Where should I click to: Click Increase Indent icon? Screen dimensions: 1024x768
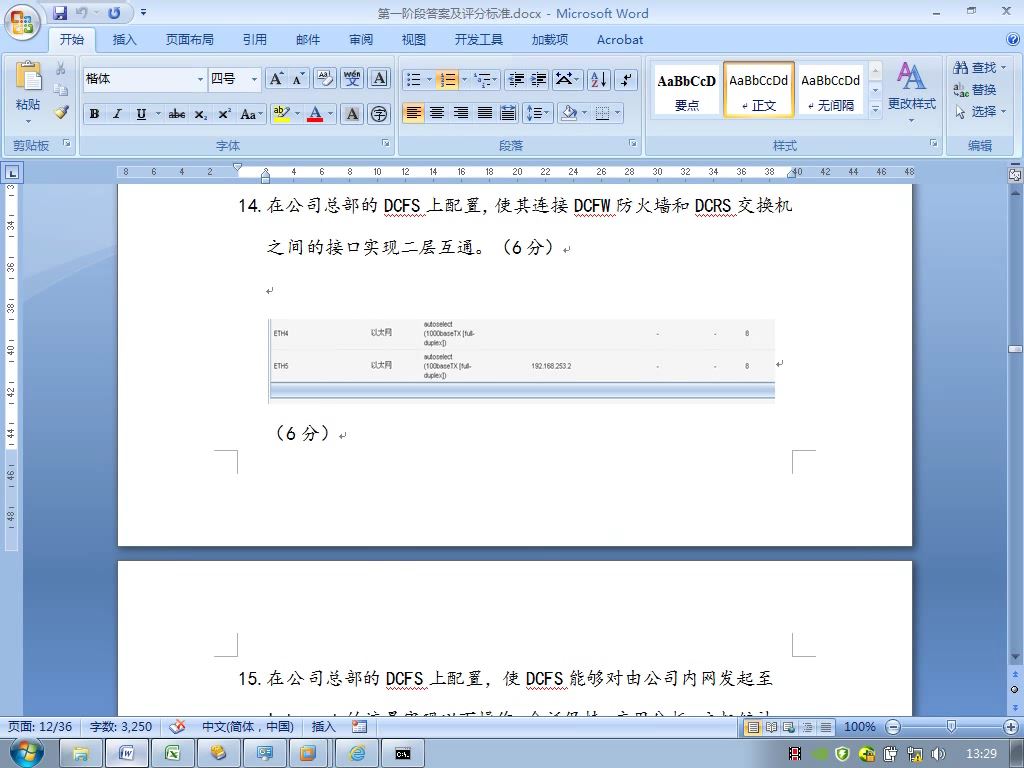[x=539, y=80]
